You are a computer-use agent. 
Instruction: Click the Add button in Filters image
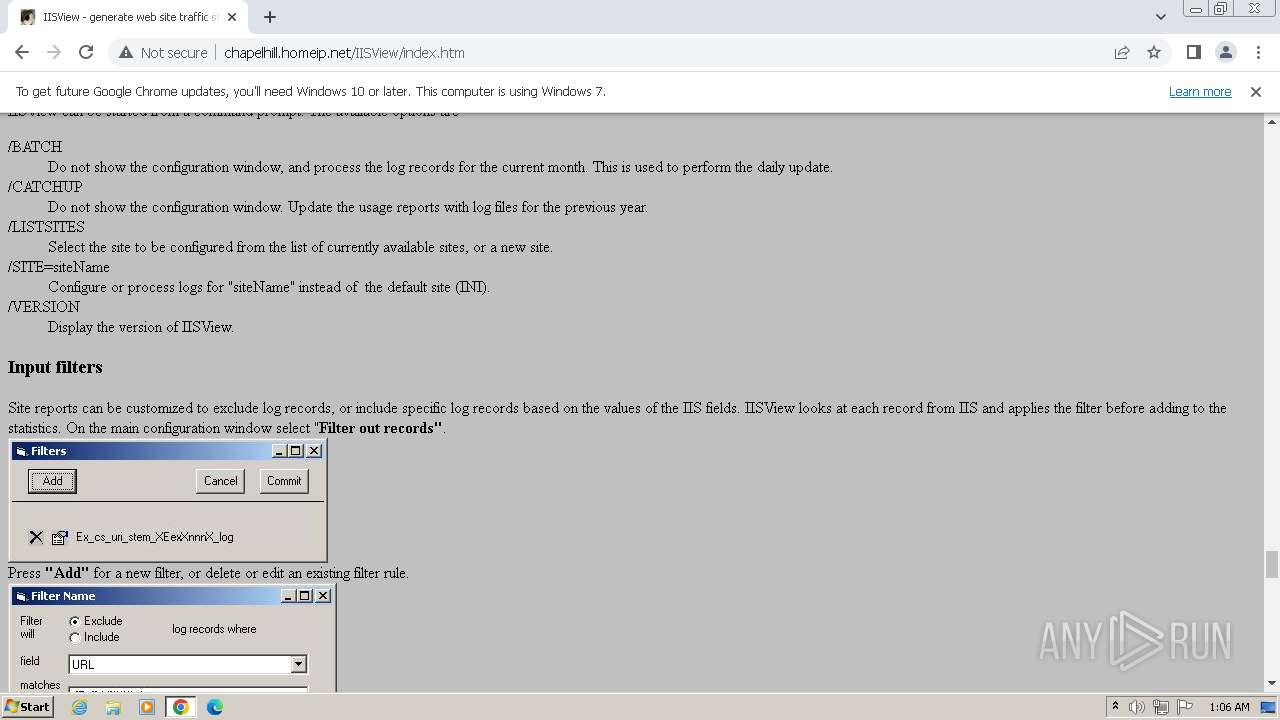52,481
